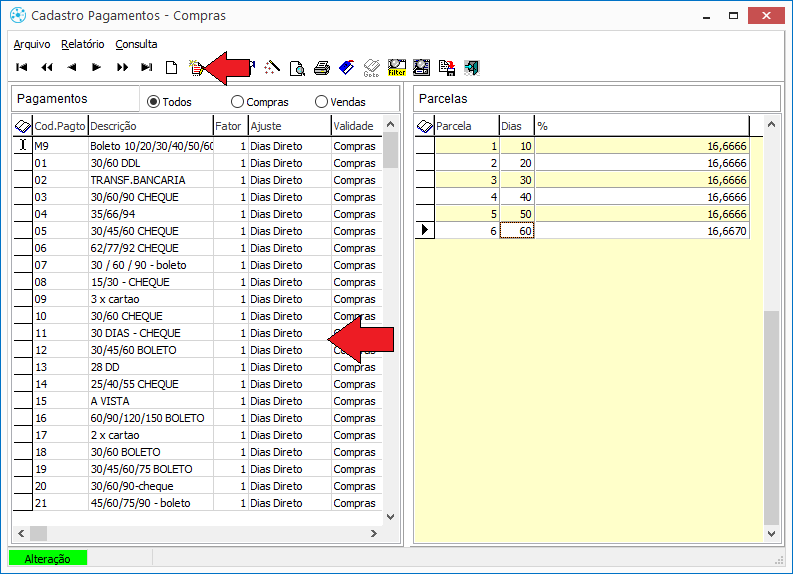Click row selector of code 10 row
Image resolution: width=793 pixels, height=574 pixels.
coord(23,316)
